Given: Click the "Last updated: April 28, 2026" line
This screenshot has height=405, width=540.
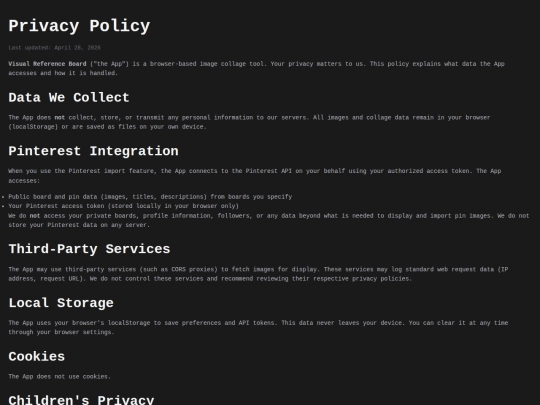Looking at the screenshot, I should point(54,48).
